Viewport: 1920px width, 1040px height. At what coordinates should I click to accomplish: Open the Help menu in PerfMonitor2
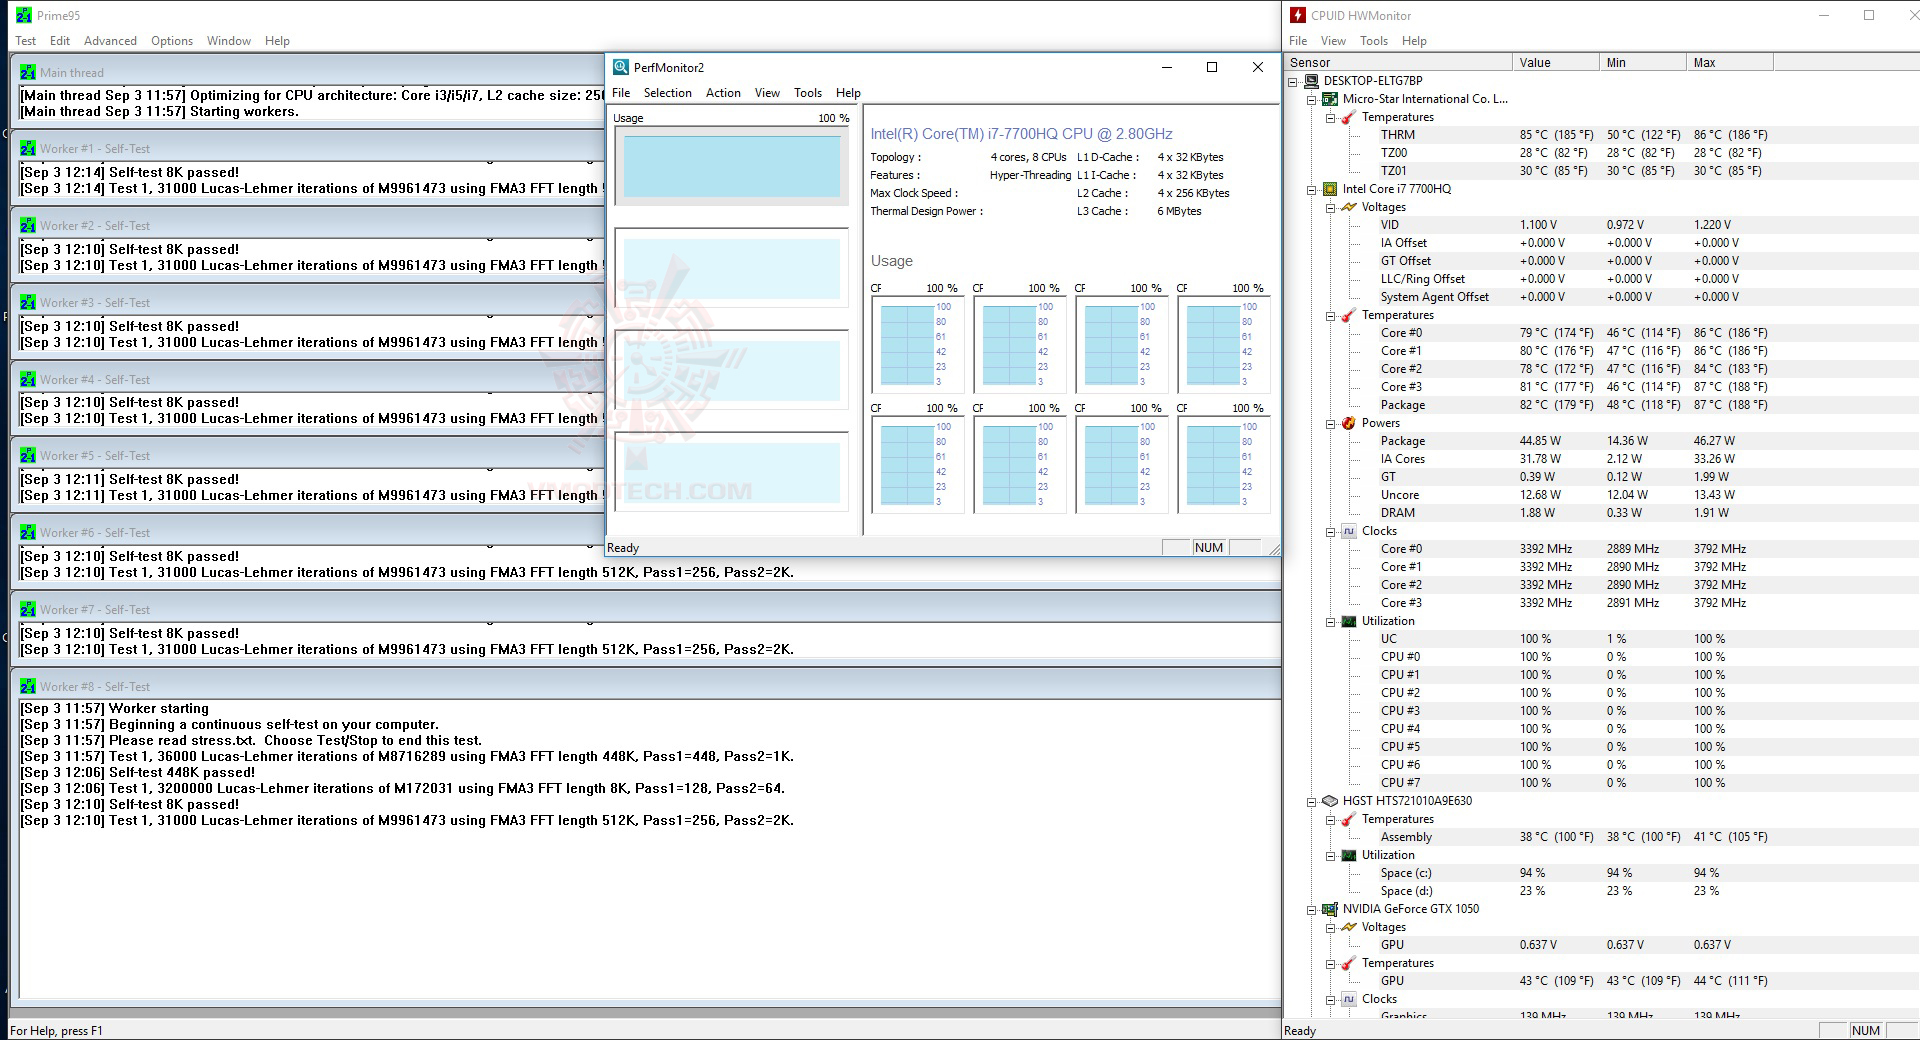tap(848, 93)
